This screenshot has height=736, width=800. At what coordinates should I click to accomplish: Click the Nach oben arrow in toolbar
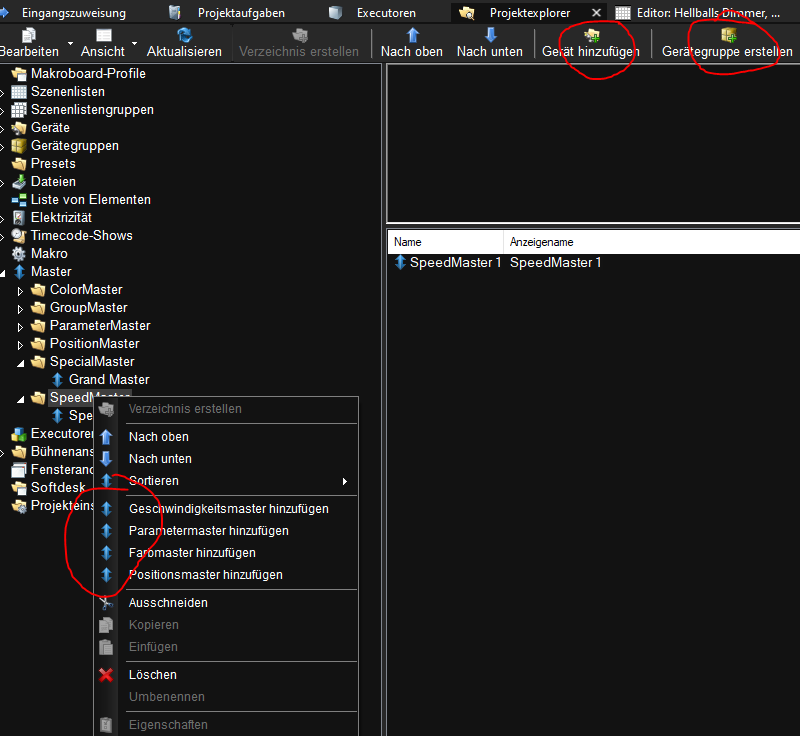tap(412, 35)
